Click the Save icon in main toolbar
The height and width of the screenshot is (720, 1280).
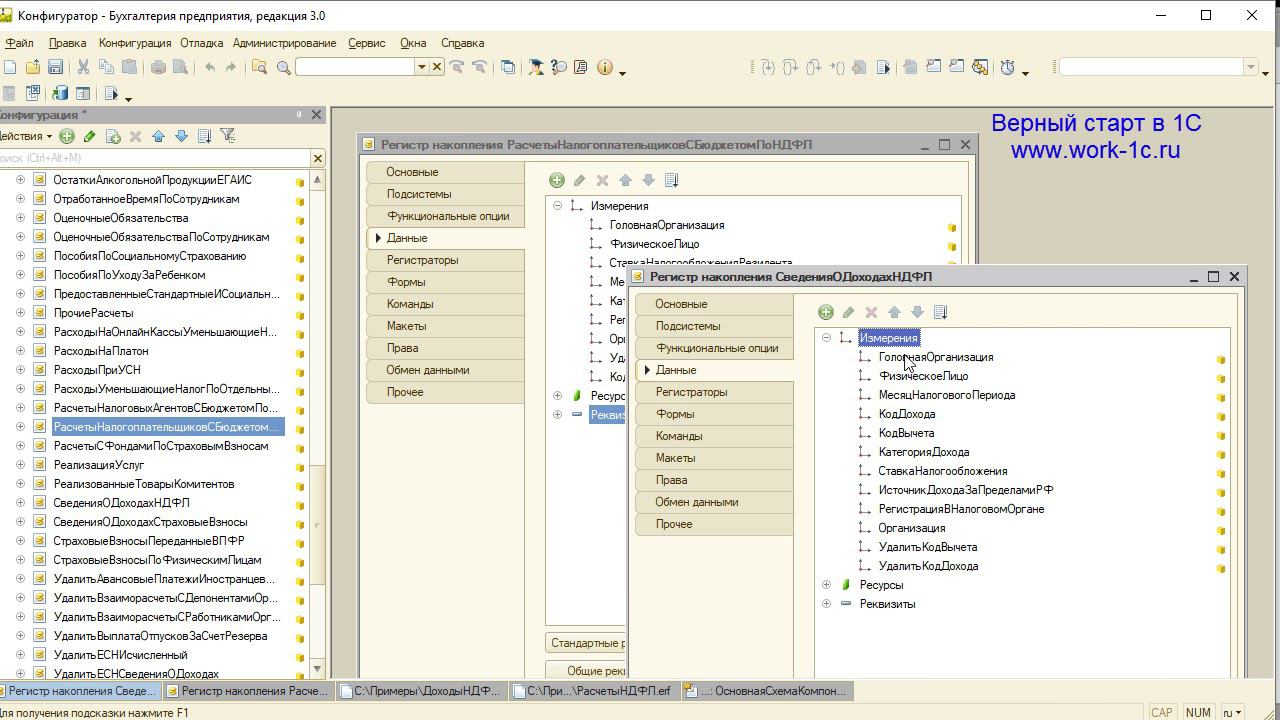click(x=56, y=67)
